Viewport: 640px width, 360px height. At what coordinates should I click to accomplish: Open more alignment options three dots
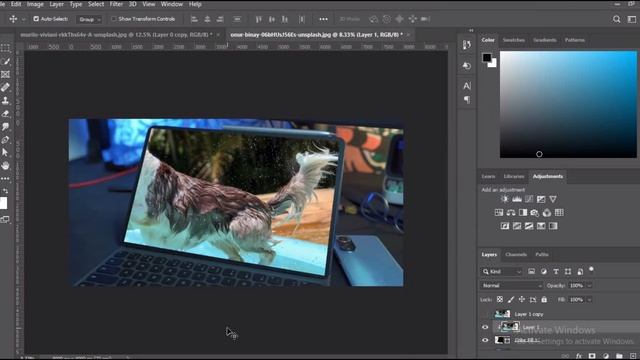323,19
